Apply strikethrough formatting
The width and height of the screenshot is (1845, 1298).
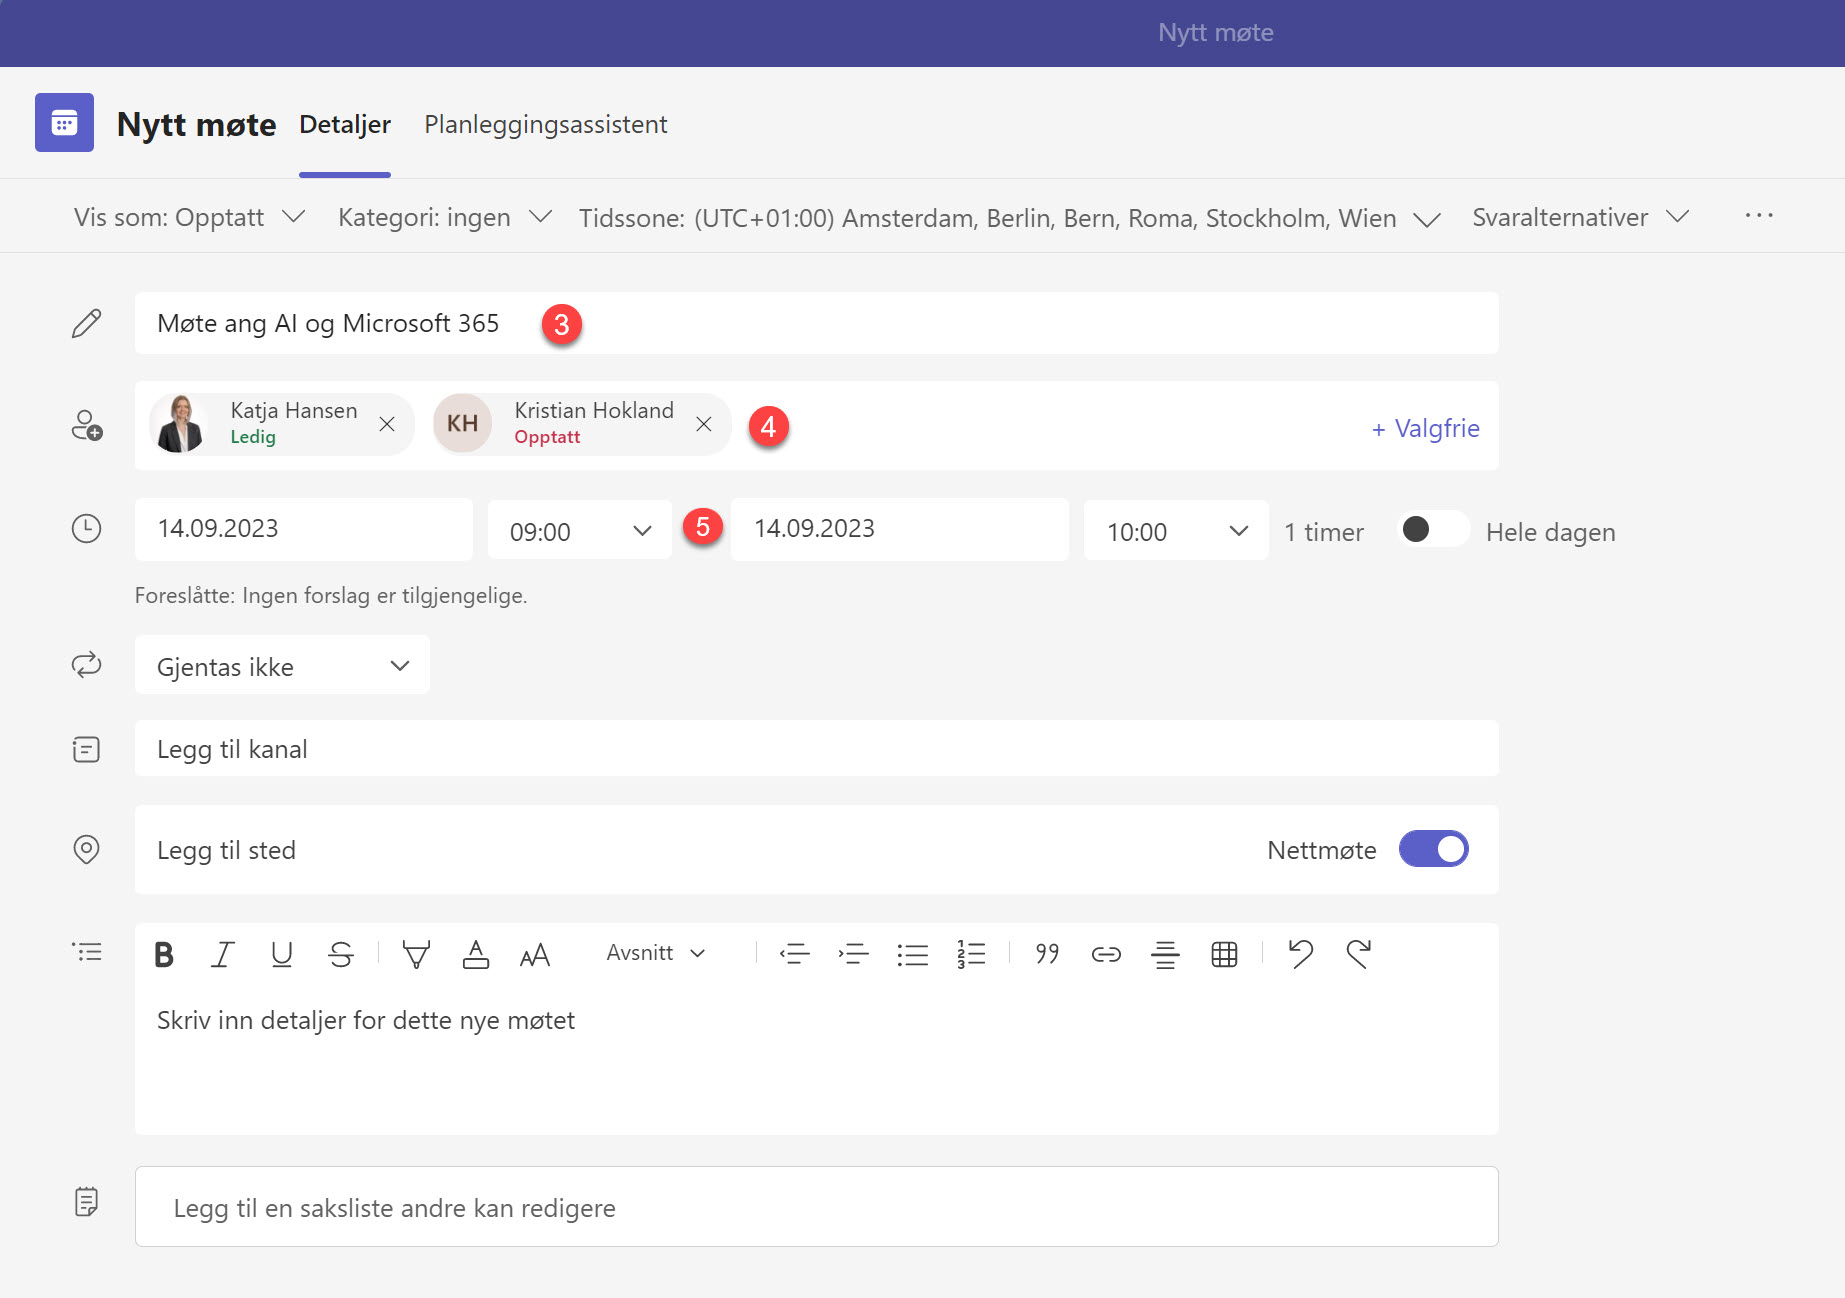point(340,953)
